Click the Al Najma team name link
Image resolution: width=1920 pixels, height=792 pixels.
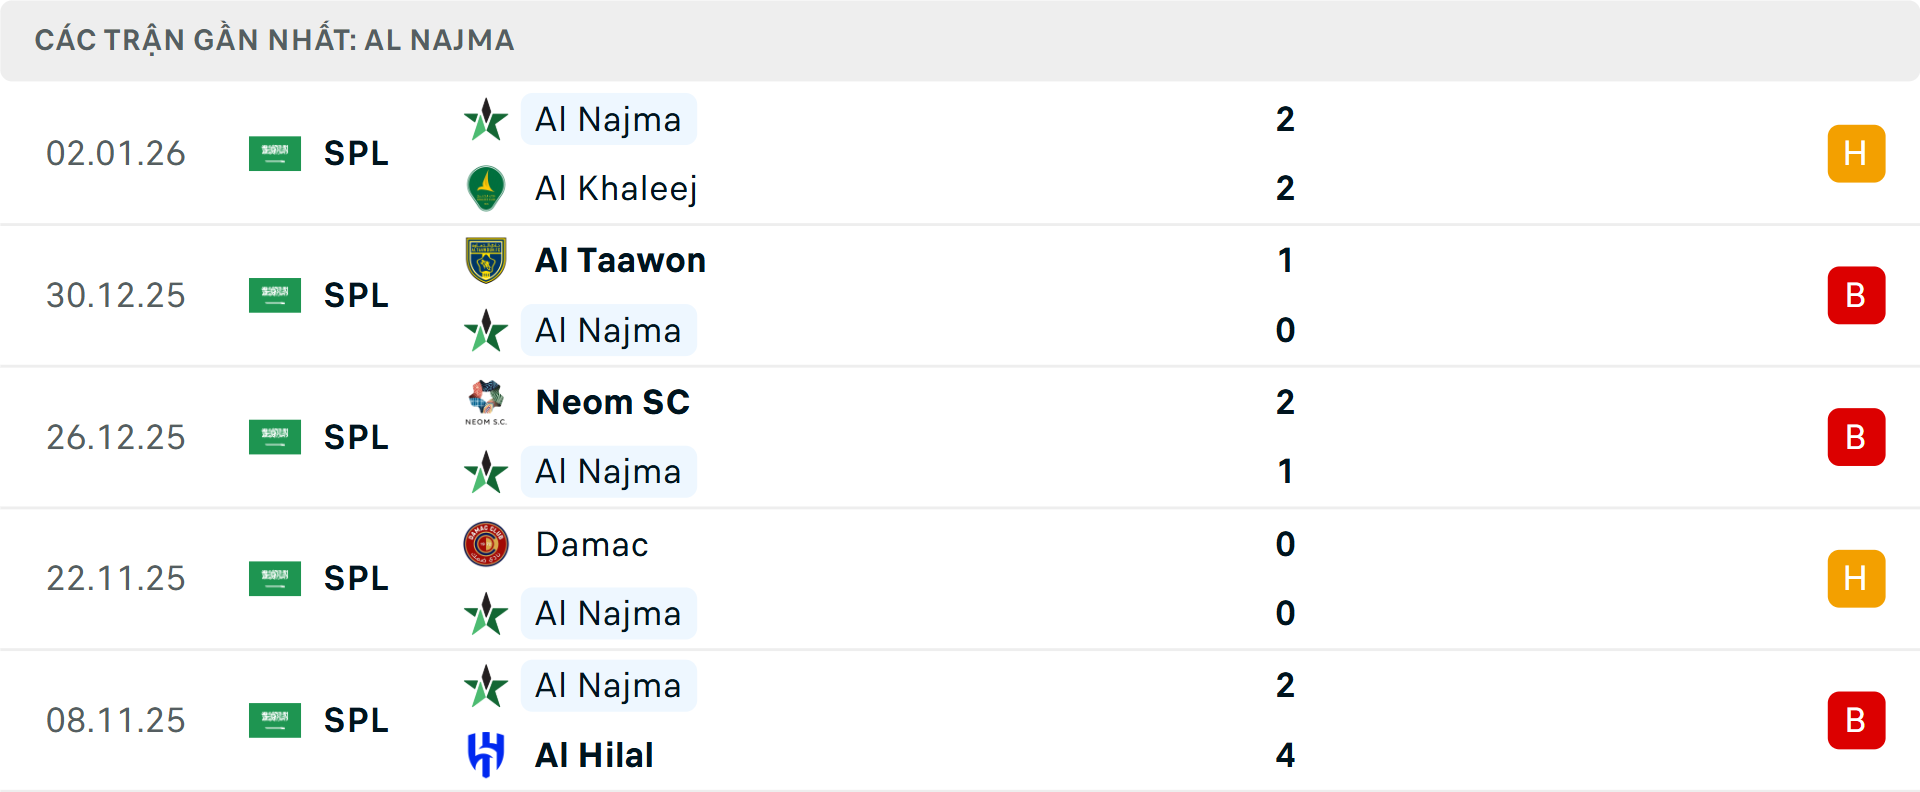click(x=608, y=119)
